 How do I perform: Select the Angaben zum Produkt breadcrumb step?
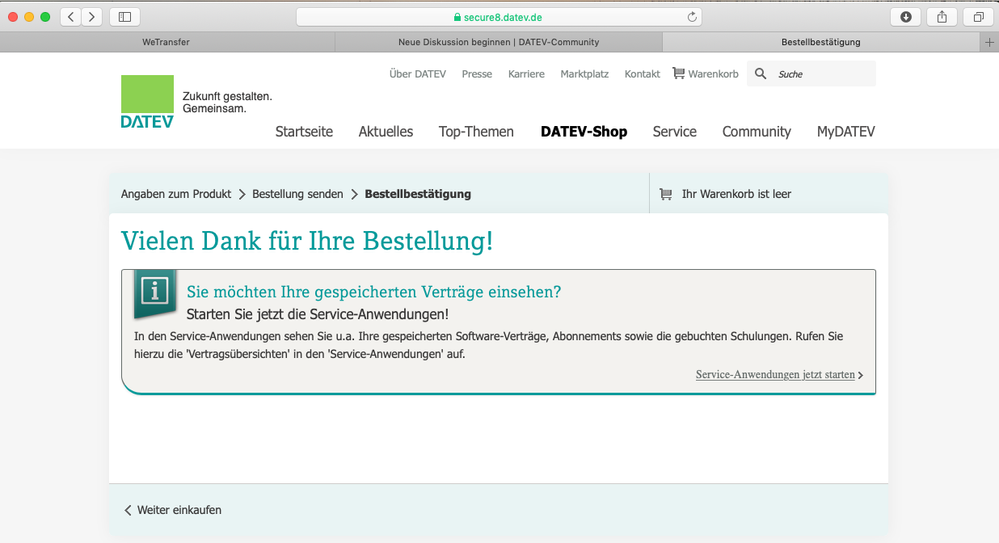[176, 194]
